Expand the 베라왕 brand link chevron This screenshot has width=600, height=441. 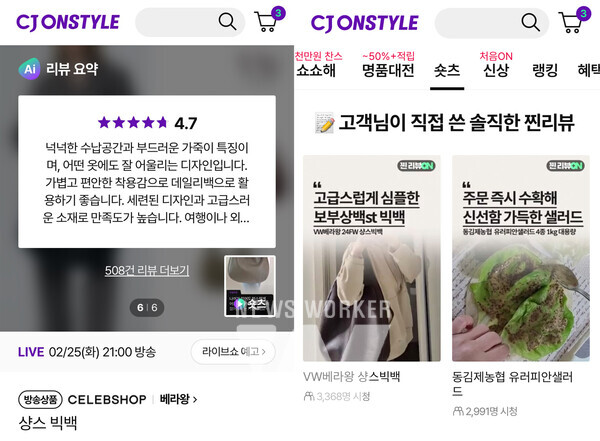[x=195, y=400]
